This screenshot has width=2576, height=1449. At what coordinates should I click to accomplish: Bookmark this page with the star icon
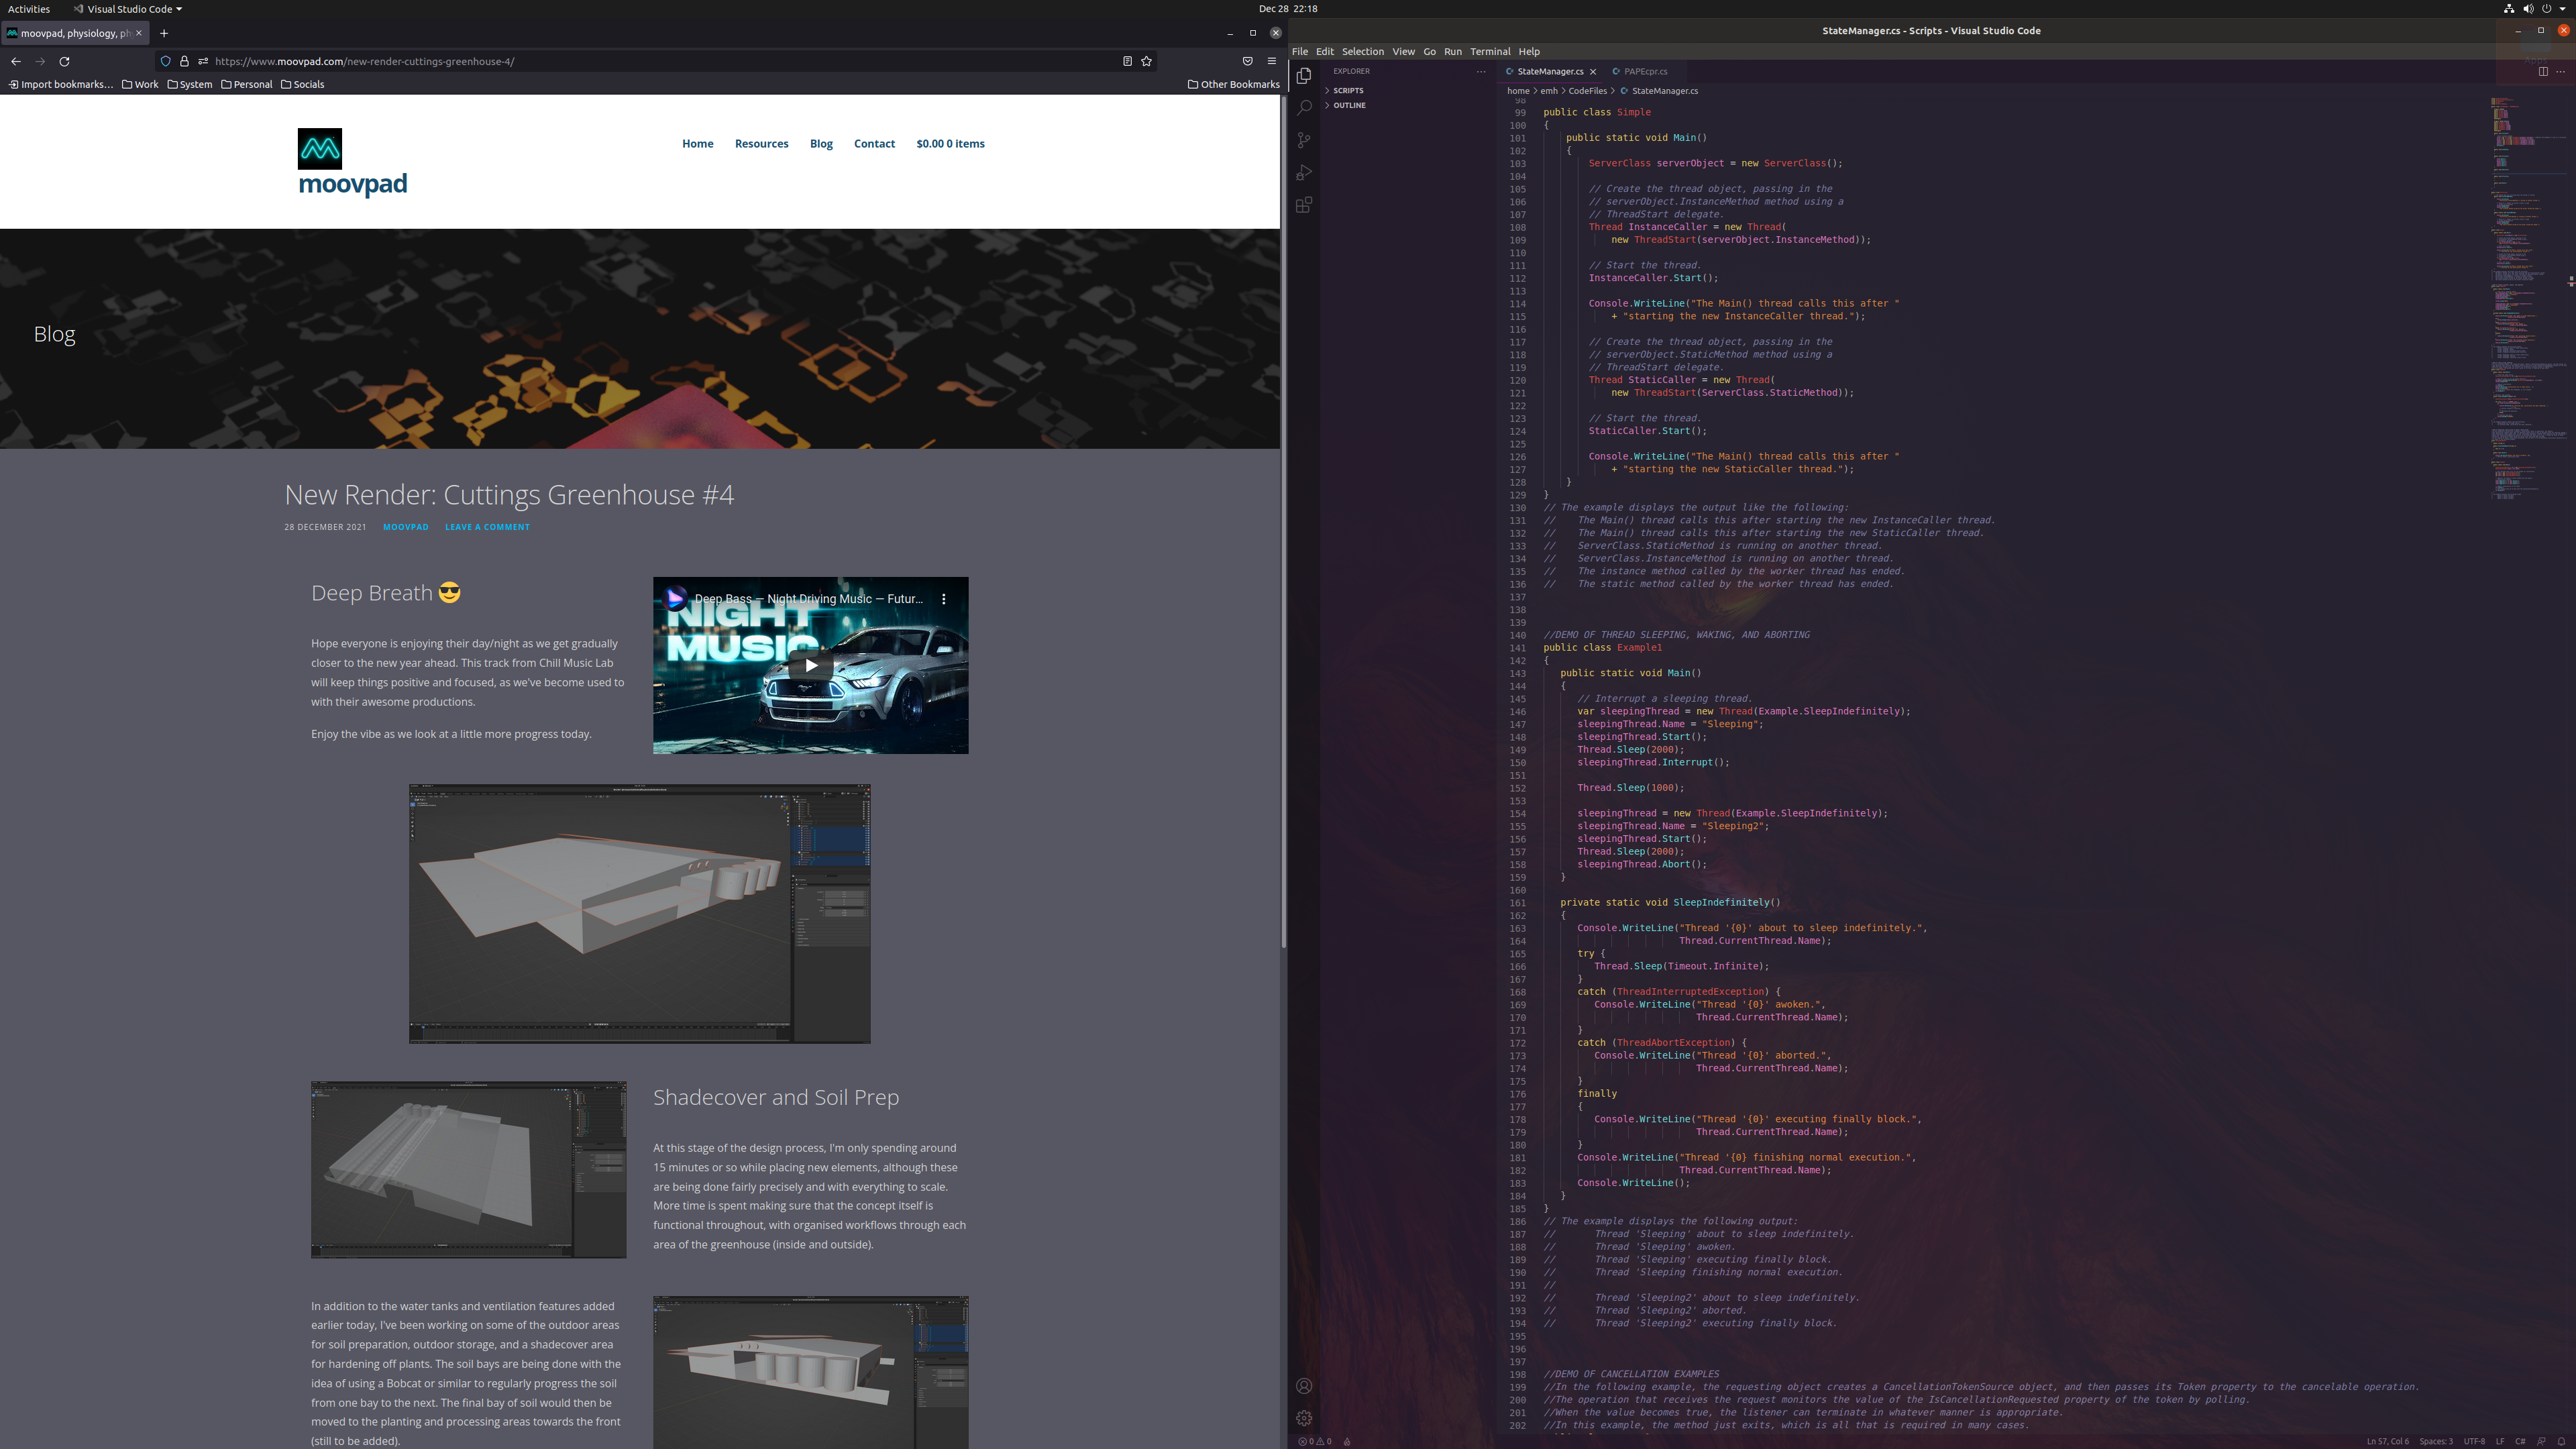click(x=1147, y=61)
